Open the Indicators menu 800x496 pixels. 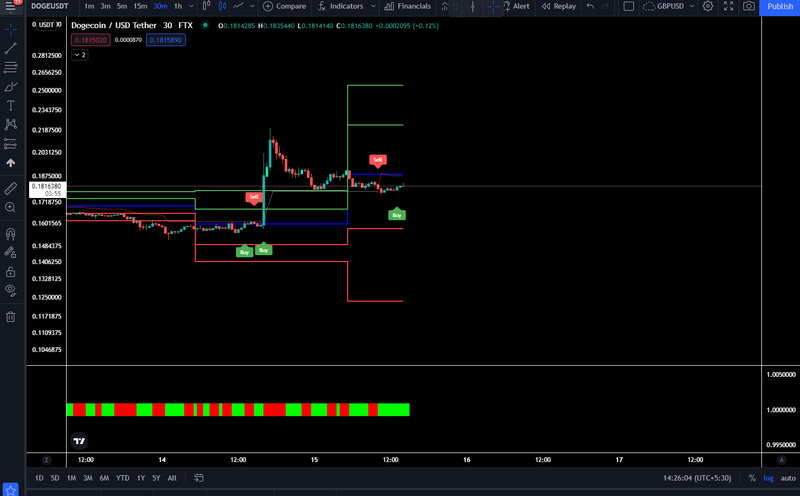[x=346, y=6]
